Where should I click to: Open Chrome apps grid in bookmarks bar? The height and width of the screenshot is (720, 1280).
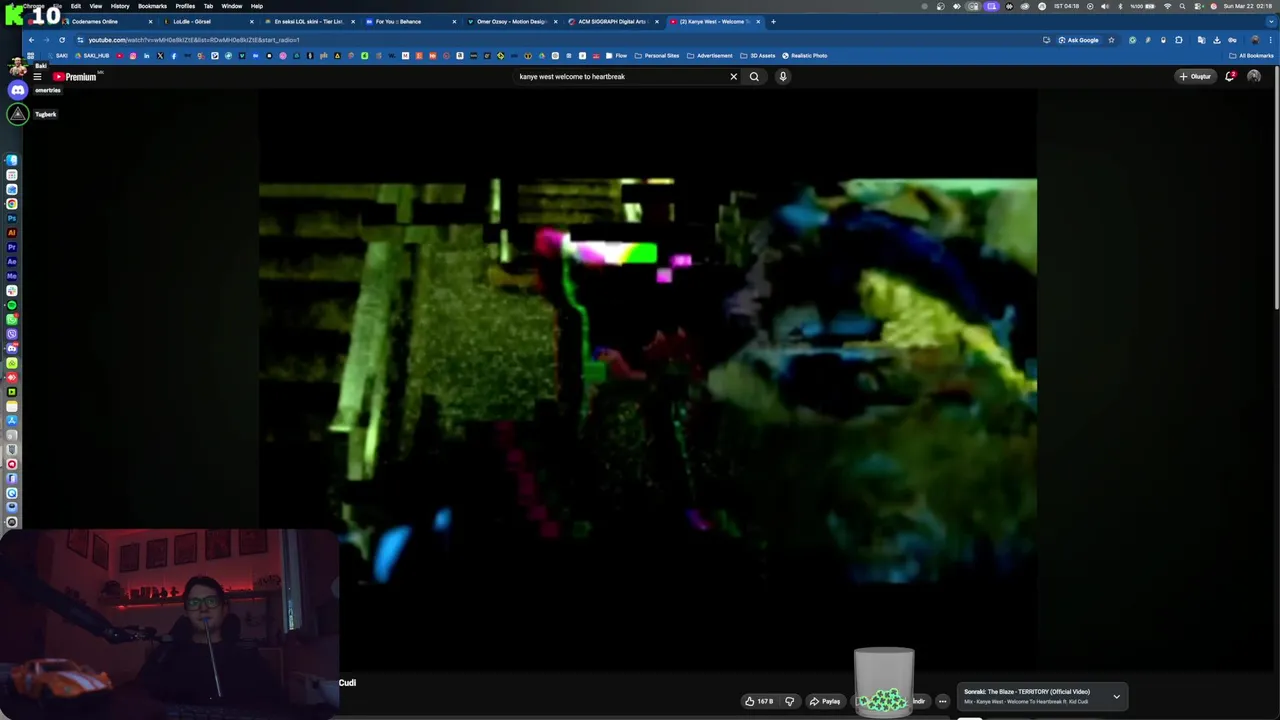coord(31,56)
